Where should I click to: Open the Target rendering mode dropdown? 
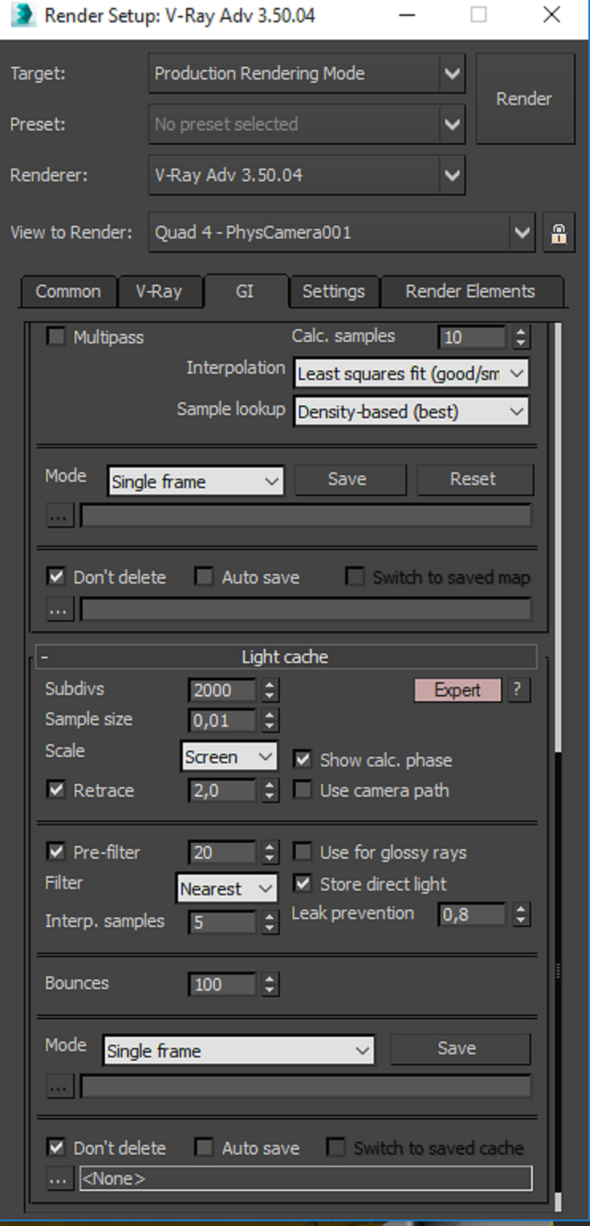(307, 73)
